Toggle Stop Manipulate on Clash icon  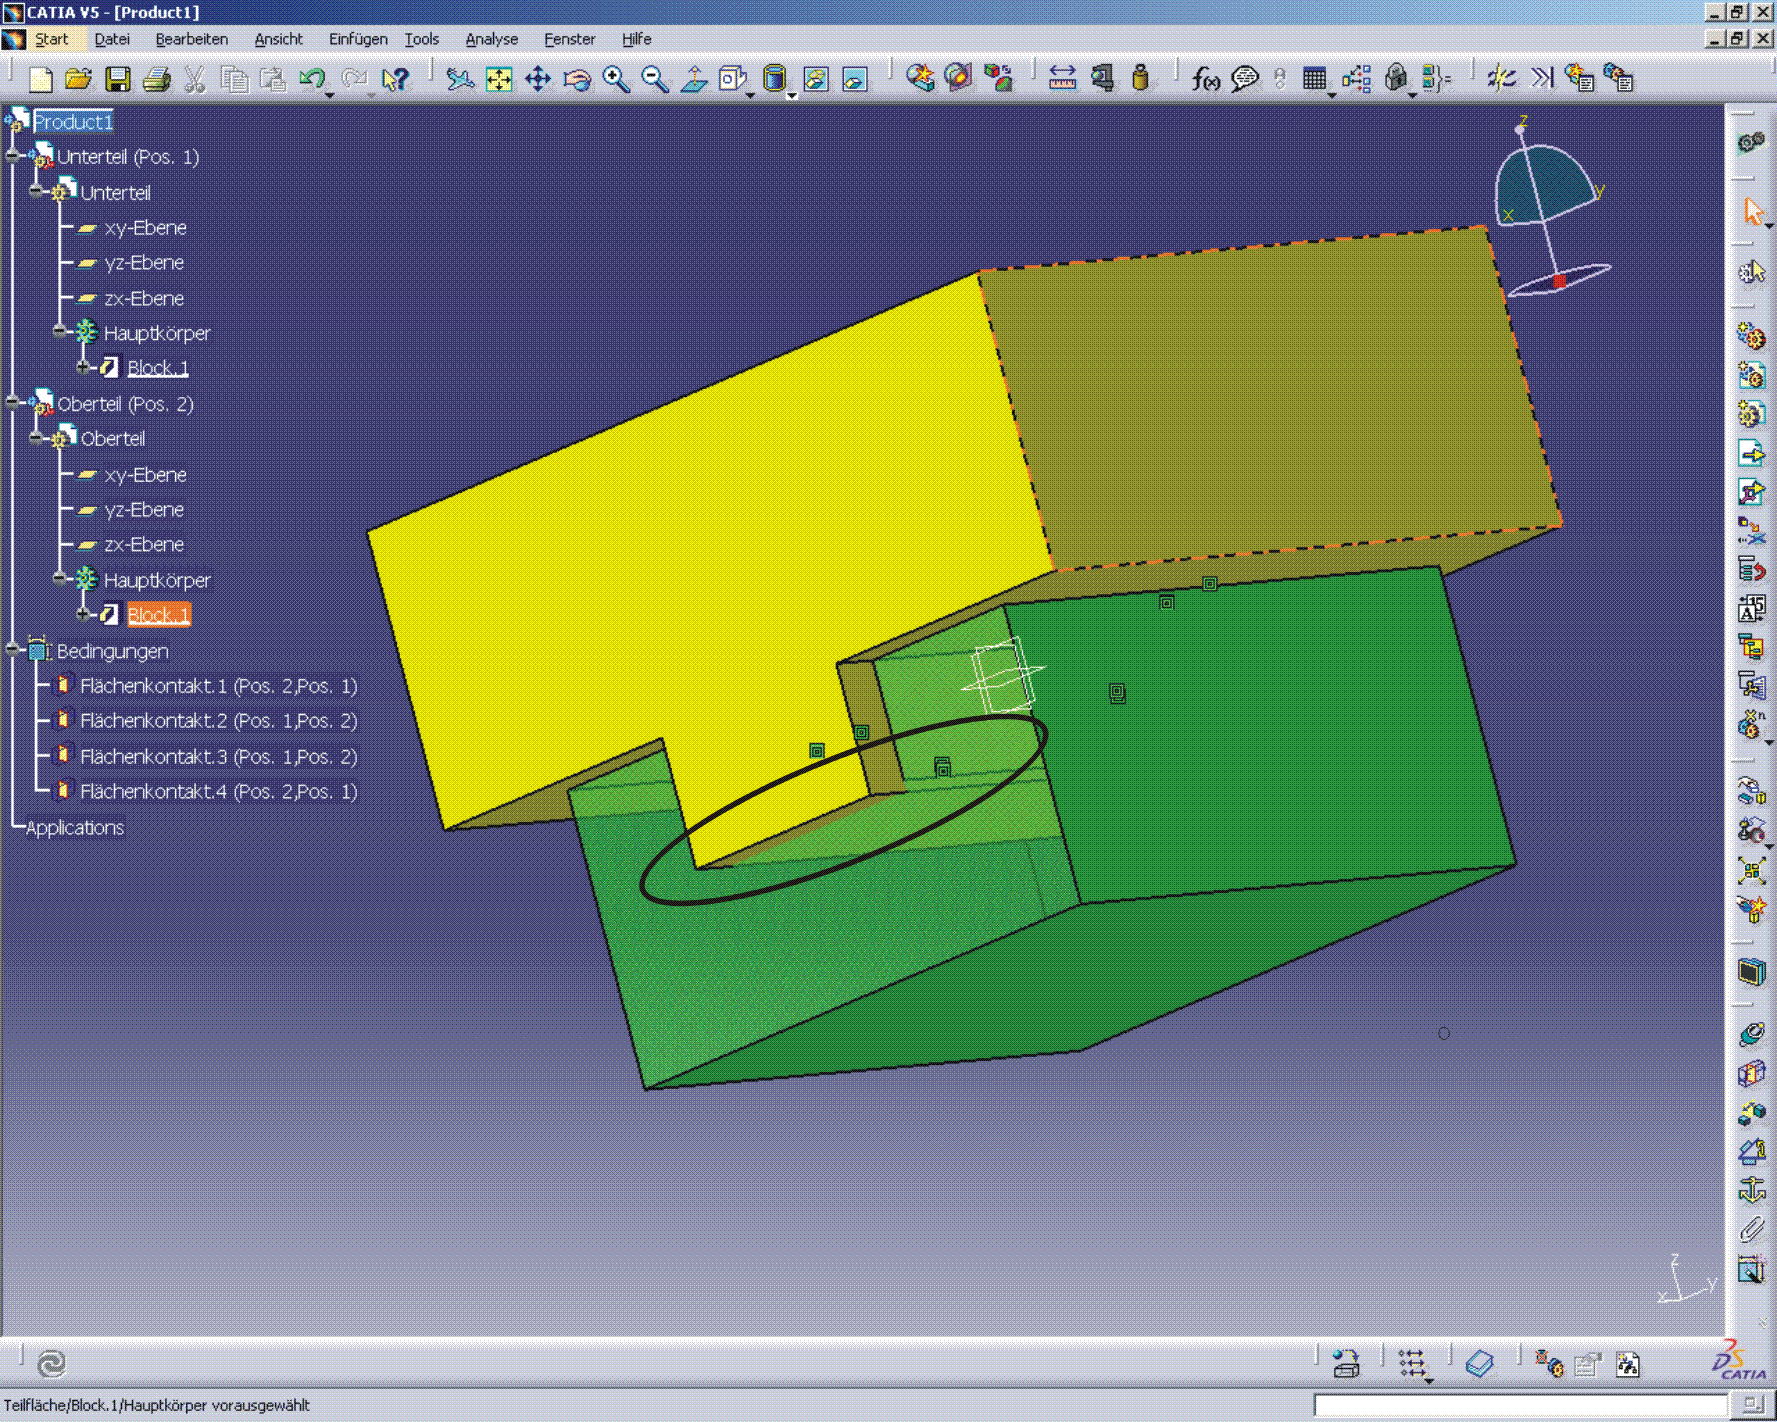tap(1752, 909)
